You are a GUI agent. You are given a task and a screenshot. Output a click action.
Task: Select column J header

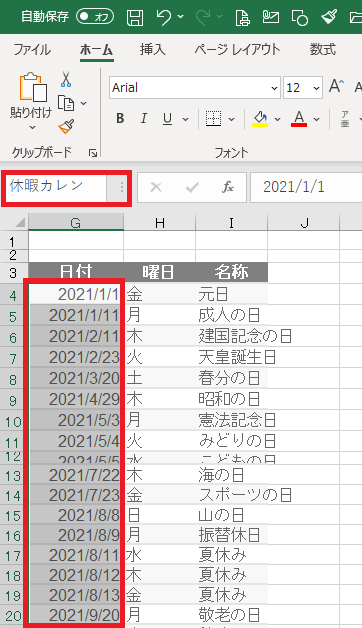(x=304, y=223)
